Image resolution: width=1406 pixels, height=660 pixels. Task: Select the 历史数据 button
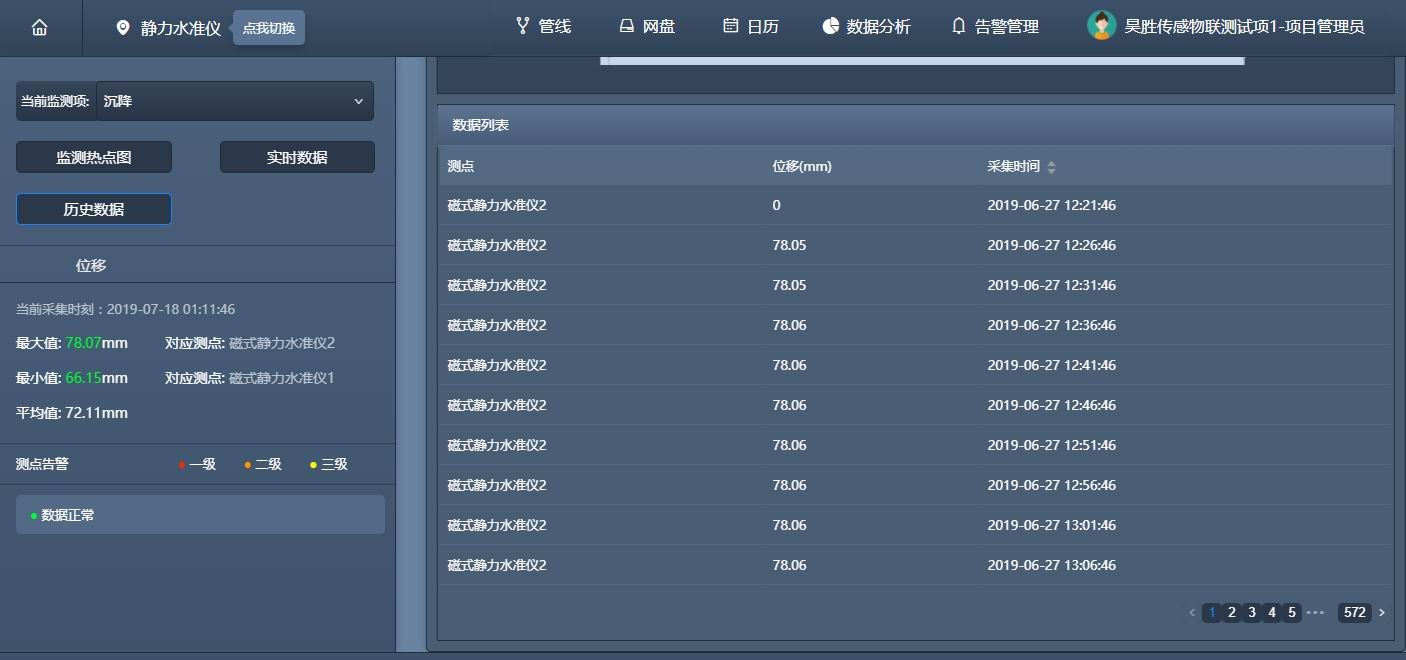pos(94,209)
